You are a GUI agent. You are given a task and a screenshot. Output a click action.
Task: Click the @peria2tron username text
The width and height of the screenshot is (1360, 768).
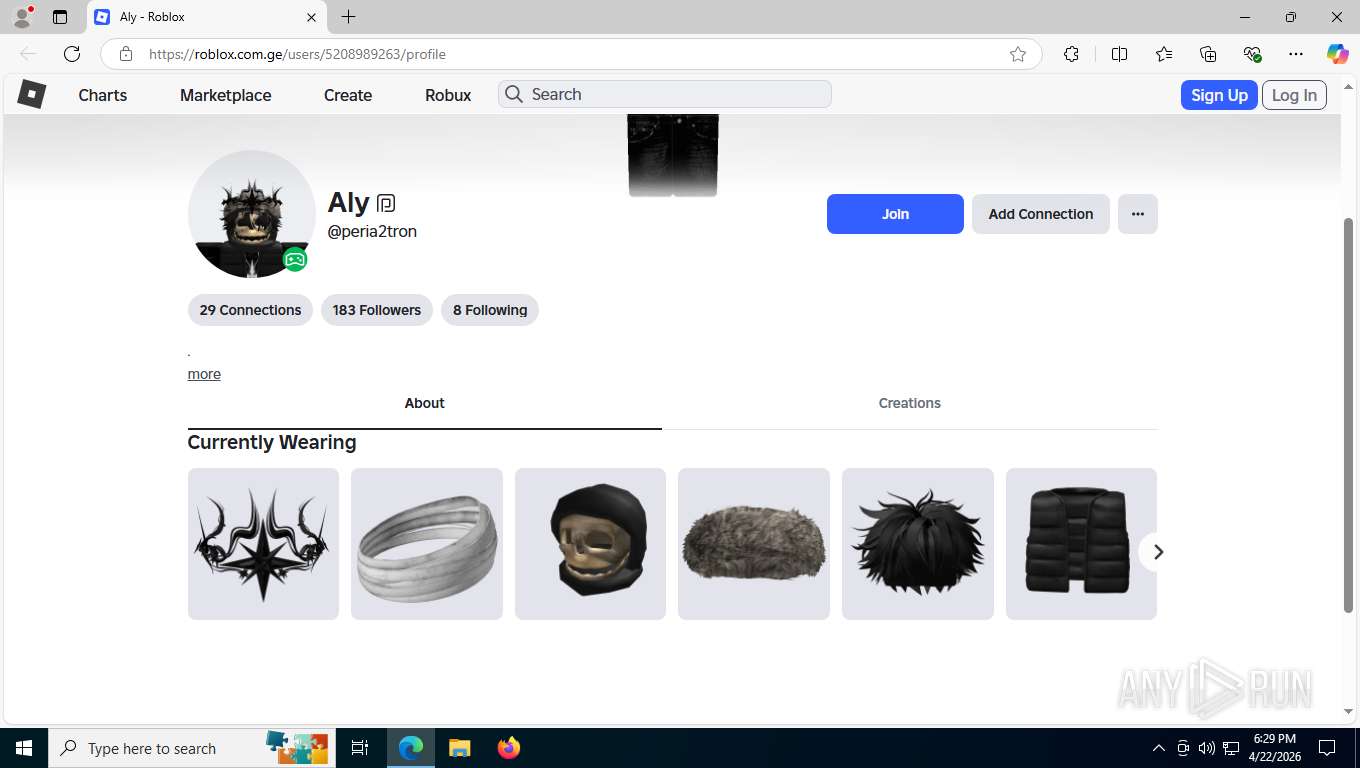372,231
